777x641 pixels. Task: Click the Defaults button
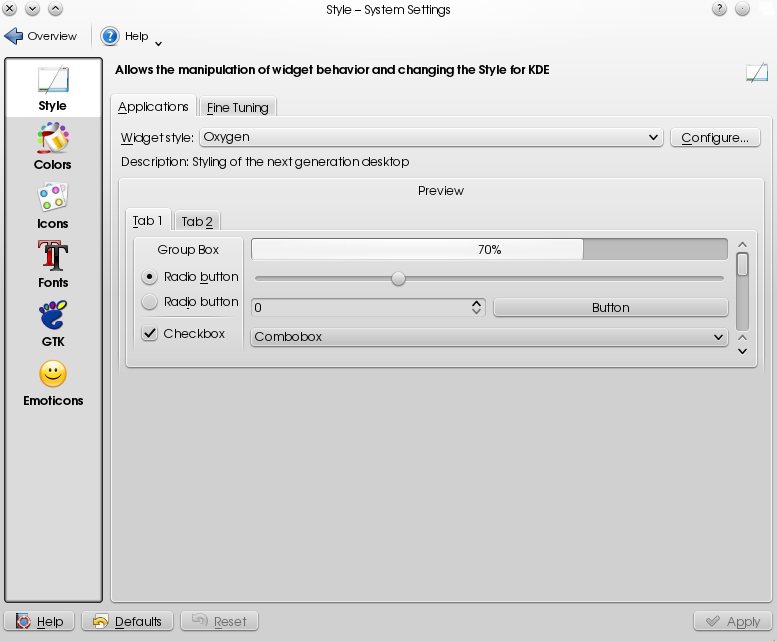tap(127, 621)
